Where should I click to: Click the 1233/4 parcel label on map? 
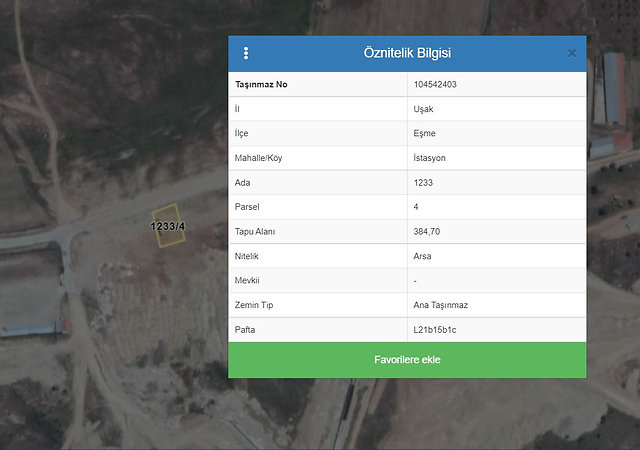click(x=168, y=226)
